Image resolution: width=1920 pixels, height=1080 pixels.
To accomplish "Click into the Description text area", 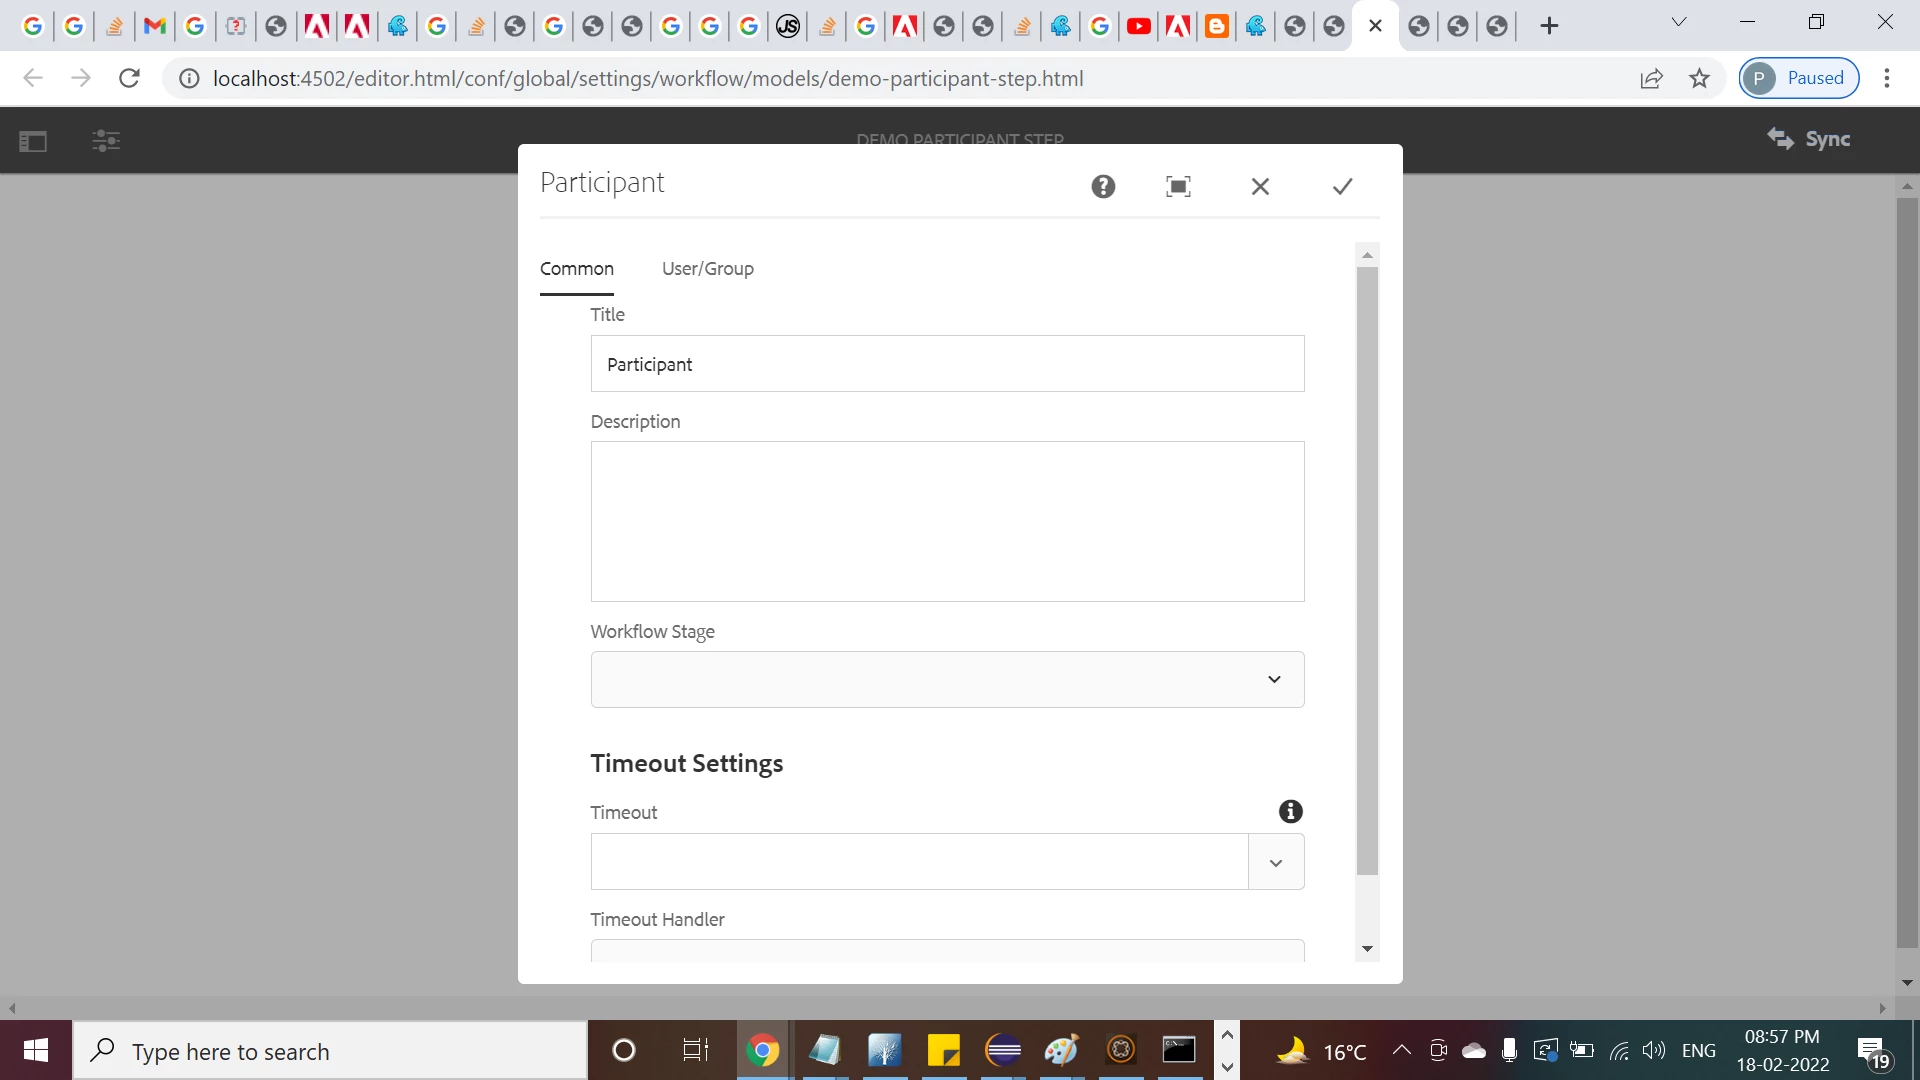I will tap(947, 521).
